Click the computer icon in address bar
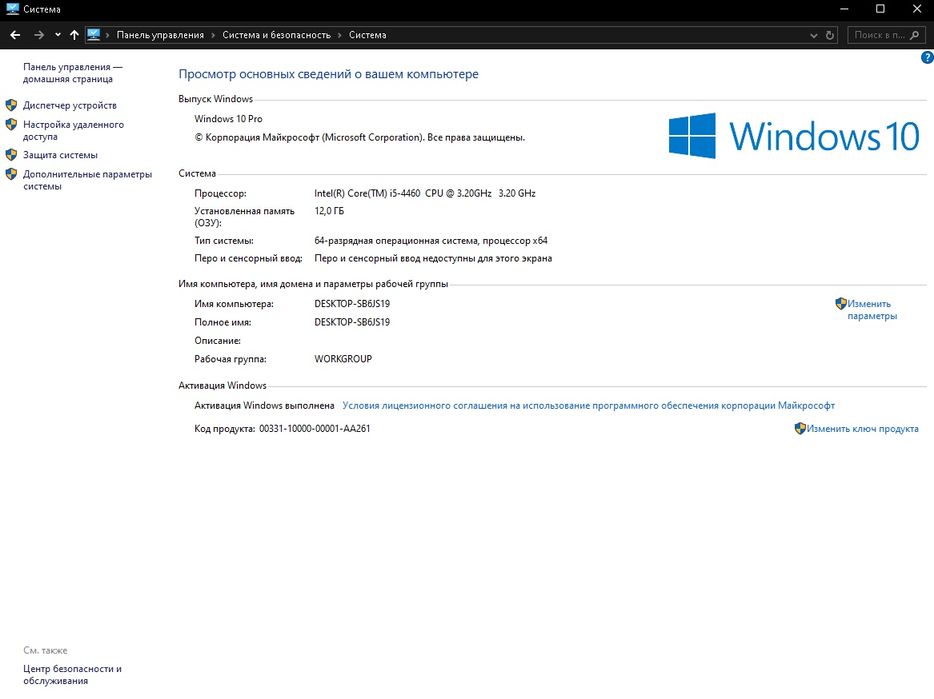934x699 pixels. click(94, 35)
